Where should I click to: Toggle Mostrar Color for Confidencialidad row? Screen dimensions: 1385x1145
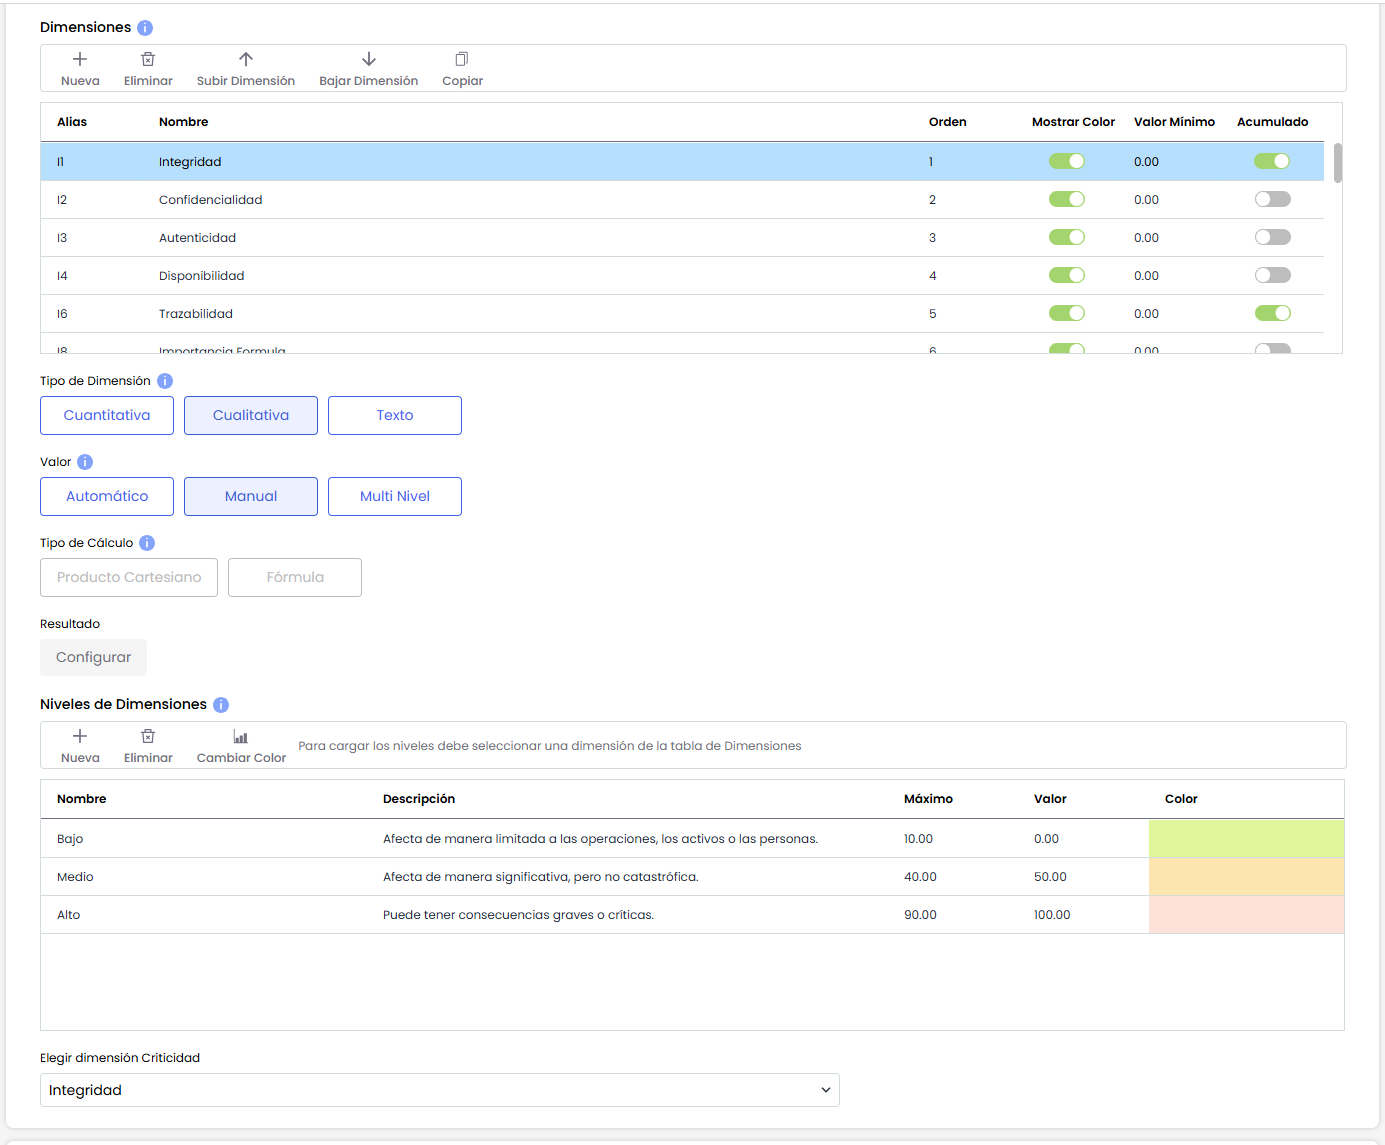pos(1066,200)
